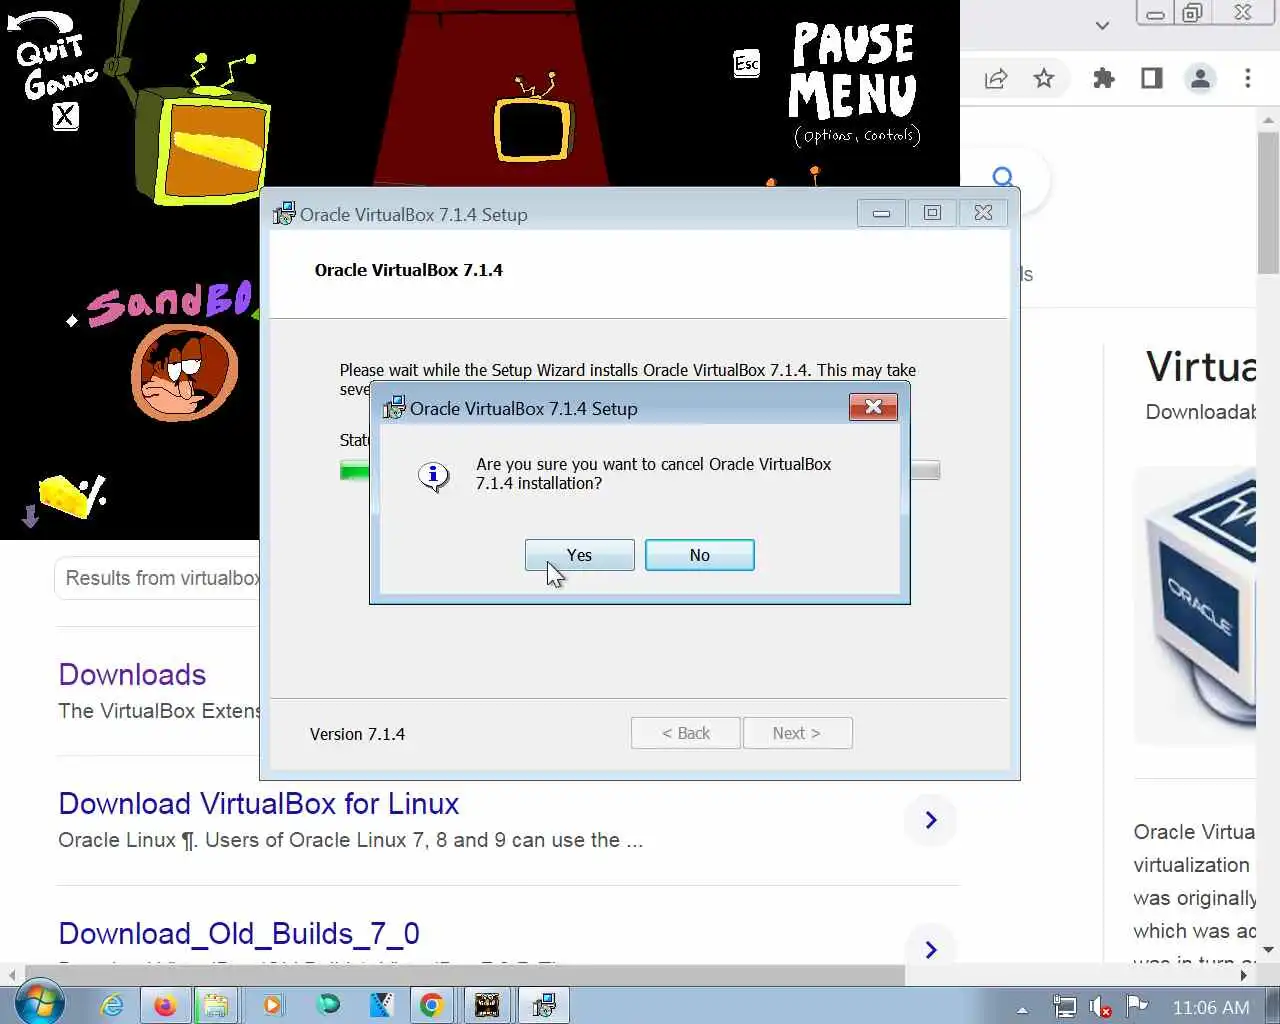
Task: Bookmark this page with the star icon
Action: (x=1044, y=79)
